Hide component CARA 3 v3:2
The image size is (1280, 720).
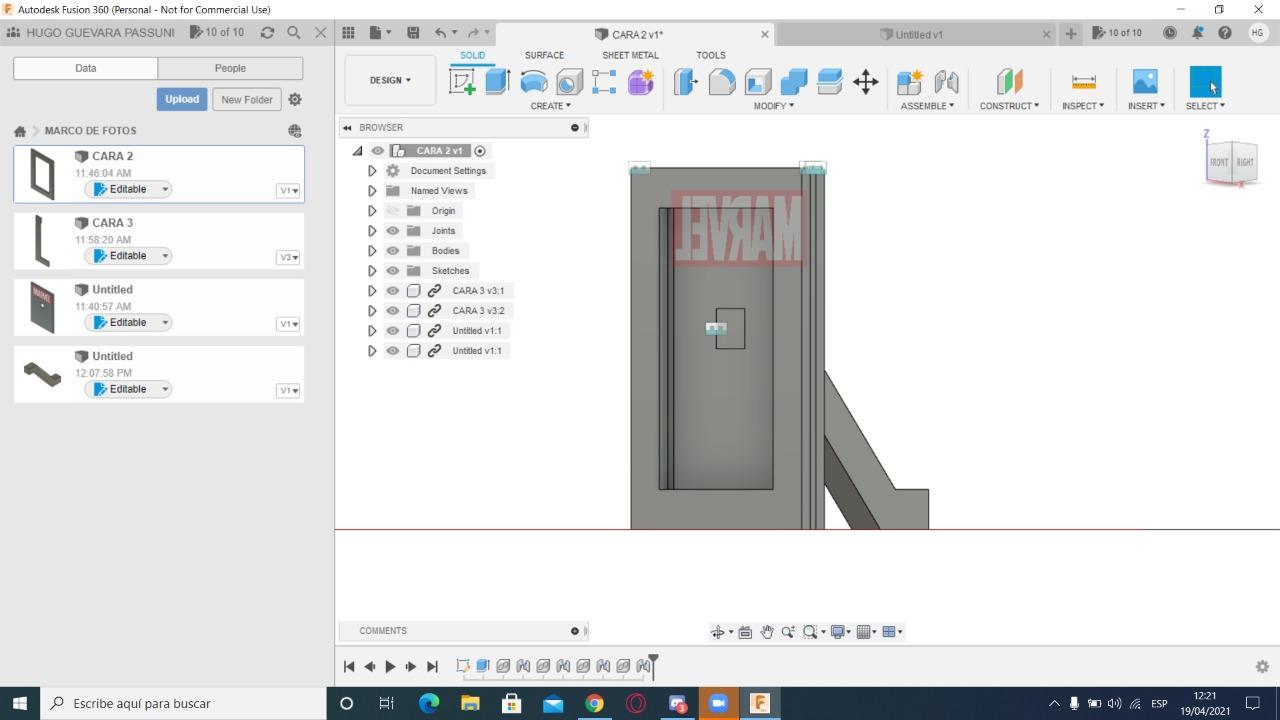click(x=393, y=311)
